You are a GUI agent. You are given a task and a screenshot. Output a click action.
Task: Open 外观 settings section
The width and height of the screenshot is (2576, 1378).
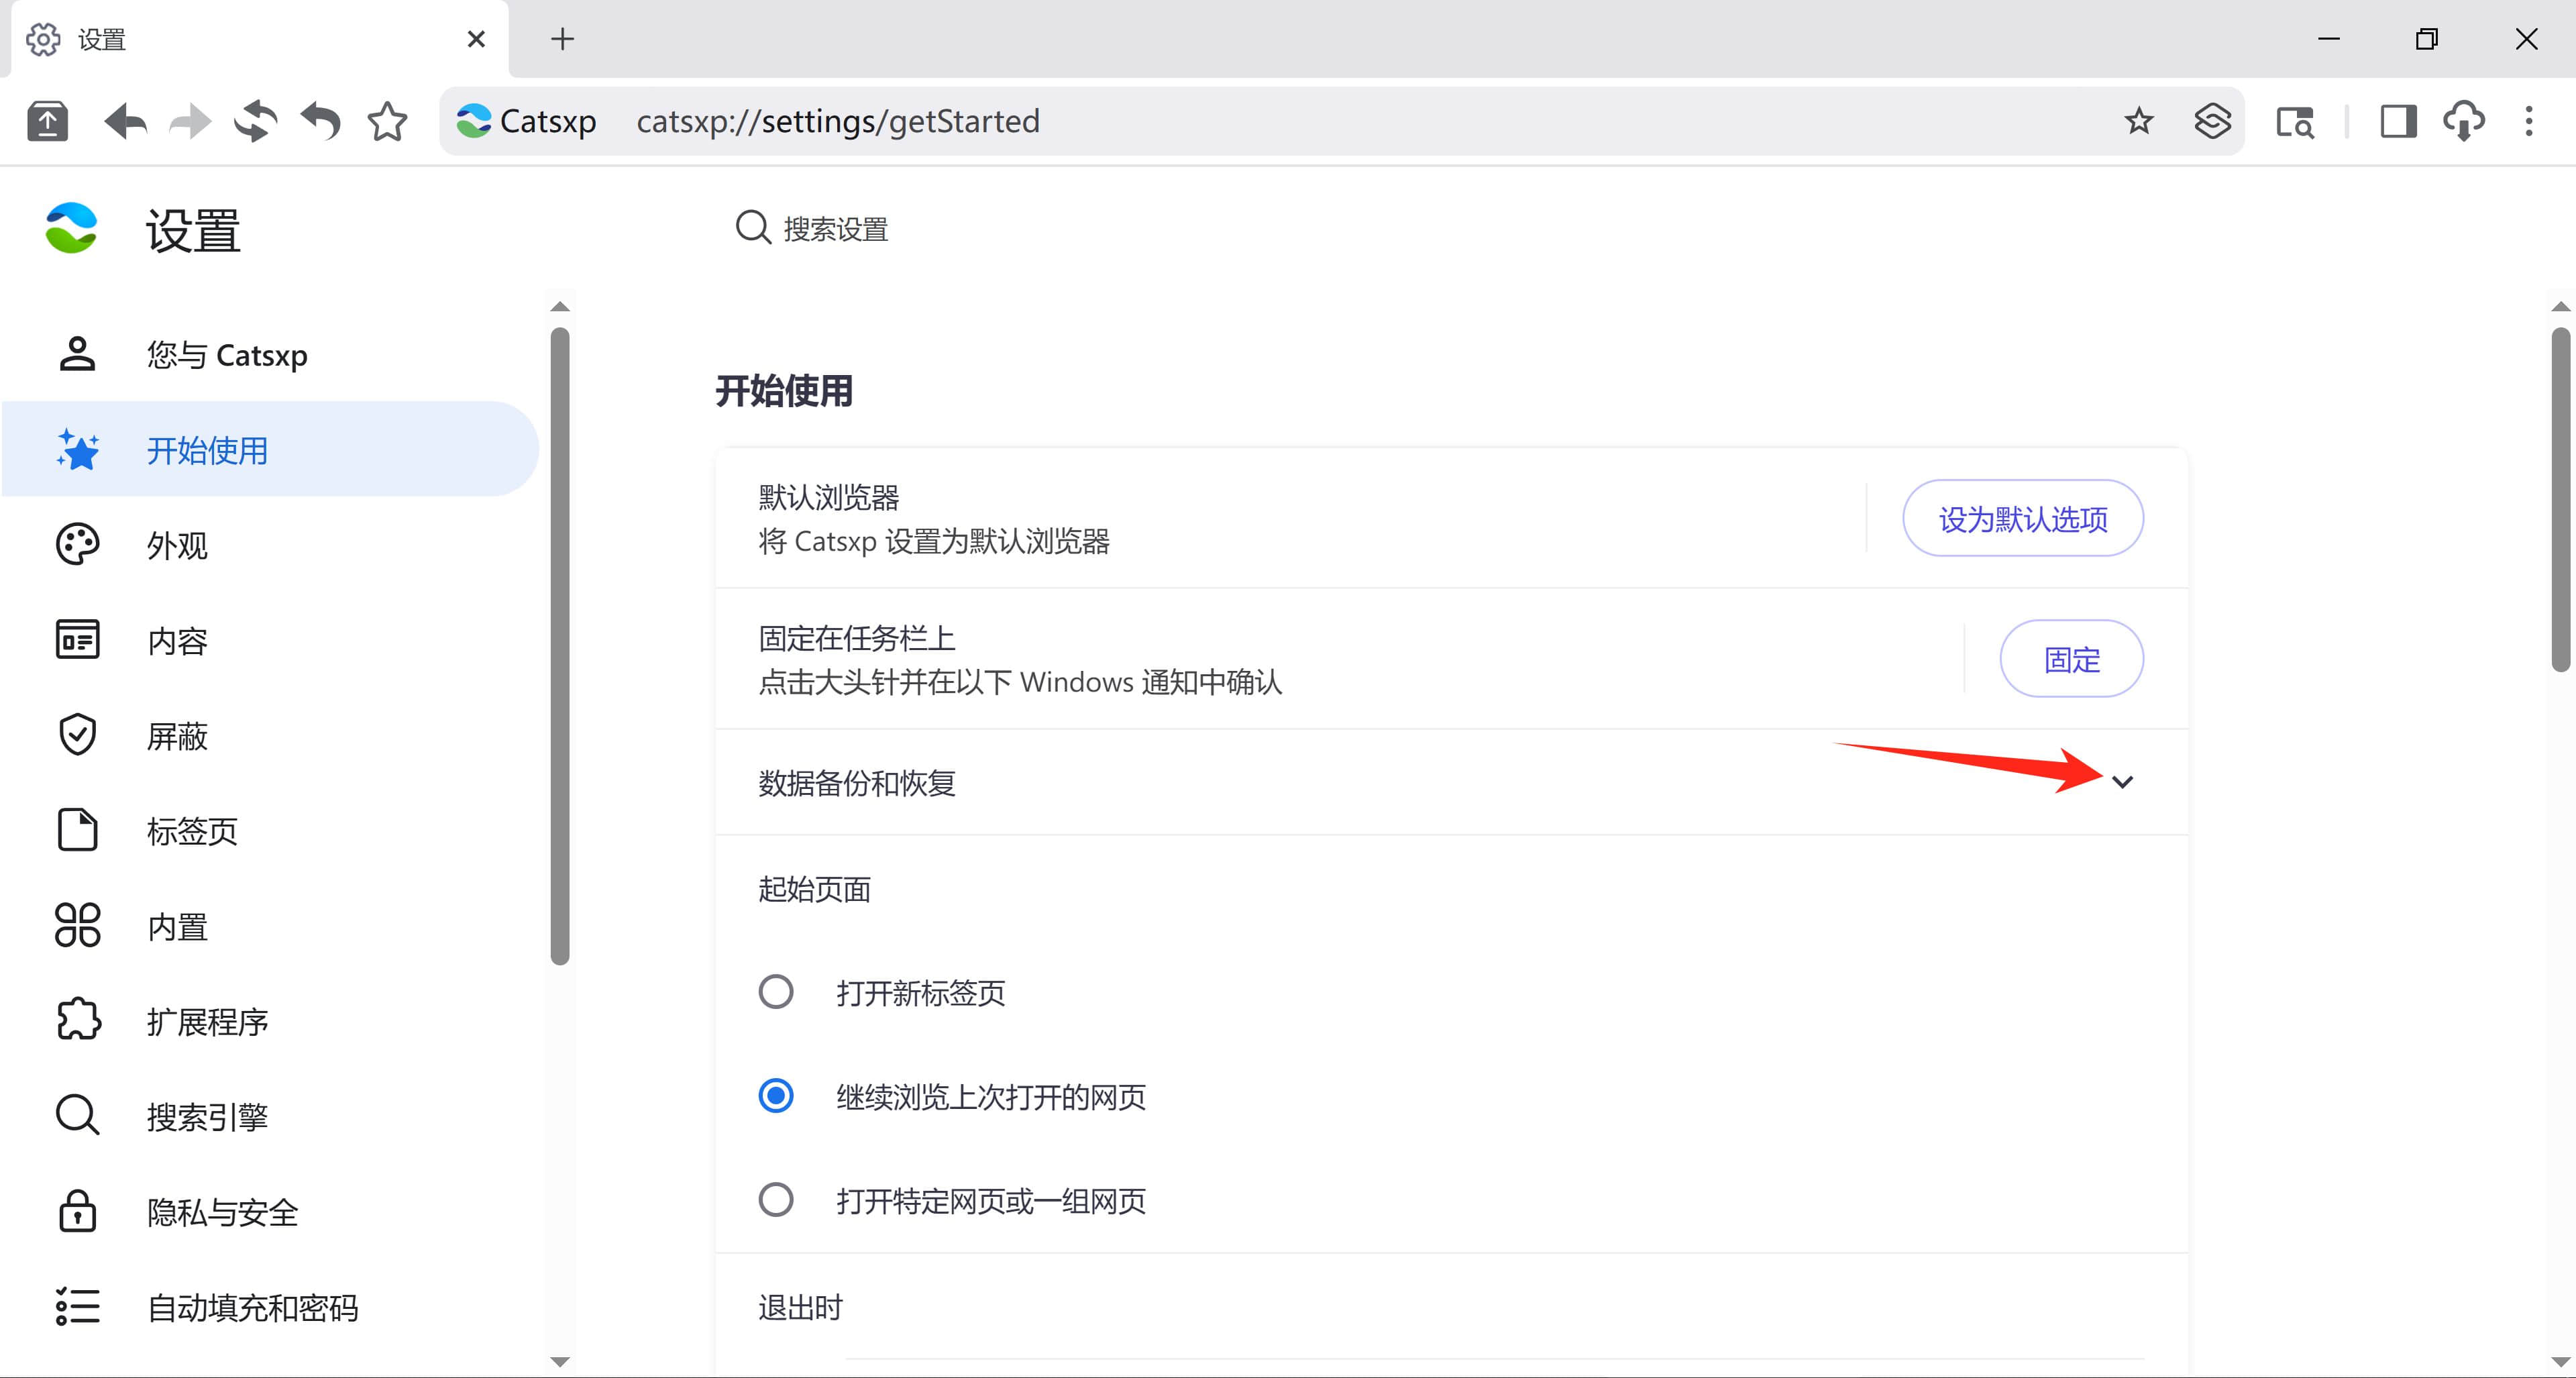coord(177,545)
